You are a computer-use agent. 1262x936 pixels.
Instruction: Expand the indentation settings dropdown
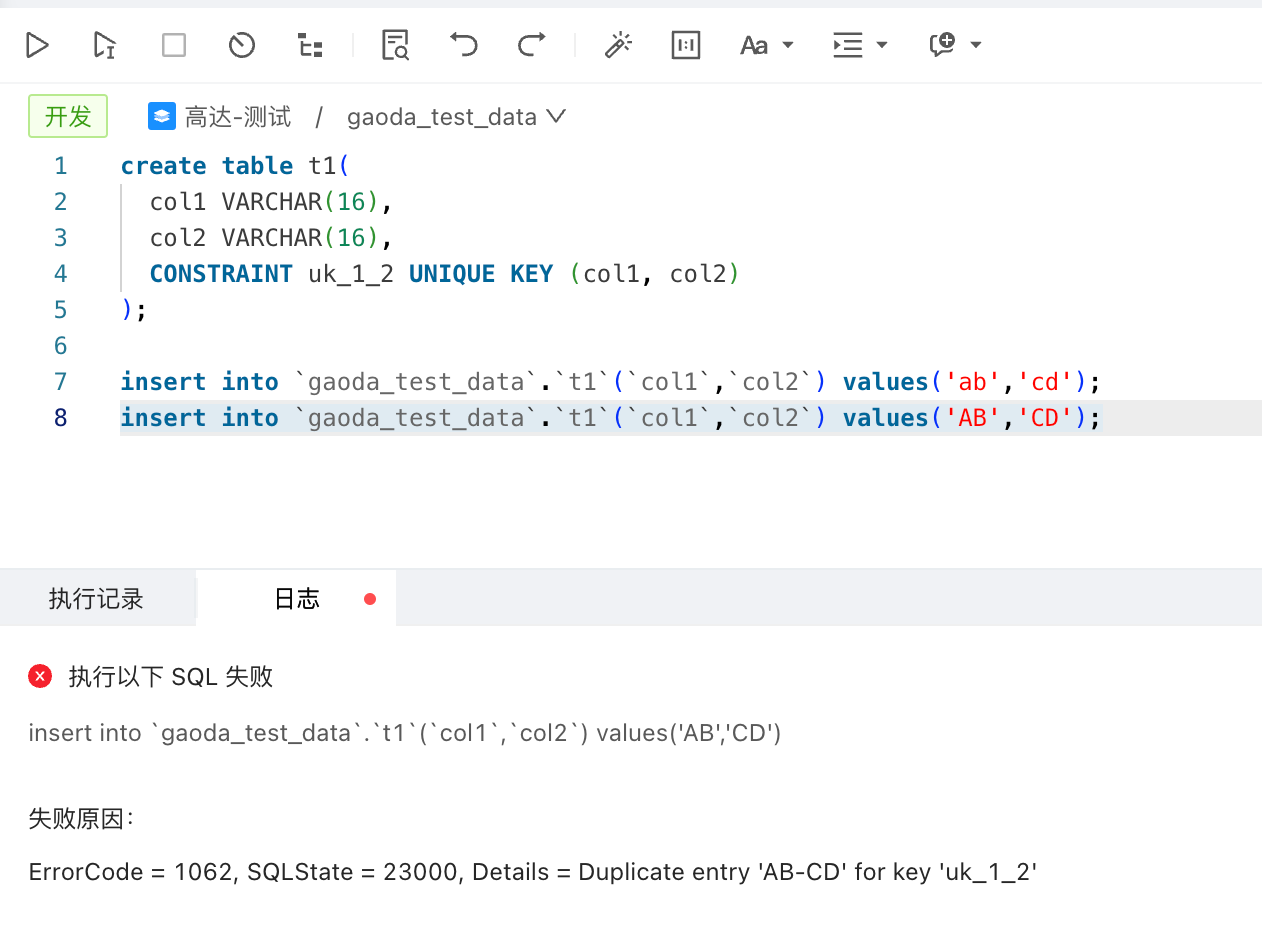click(x=859, y=45)
